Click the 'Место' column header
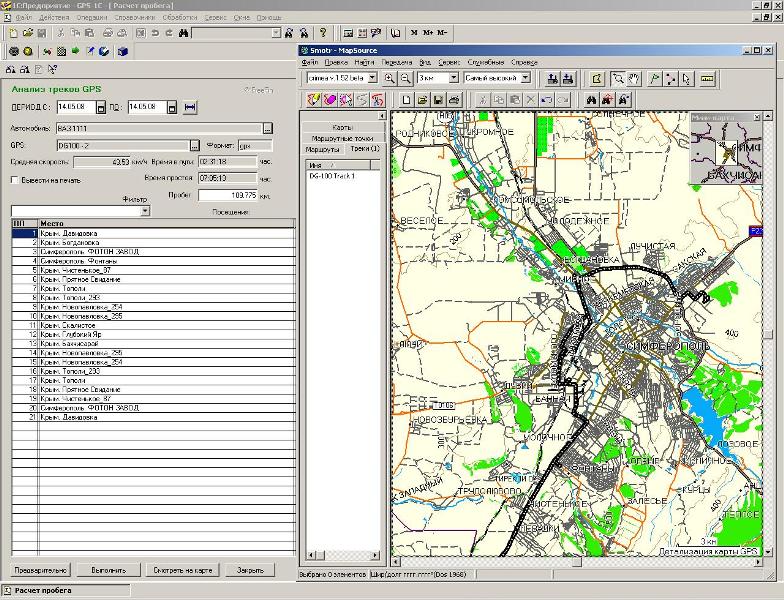Screen dimensions: 784x600 tap(167, 224)
